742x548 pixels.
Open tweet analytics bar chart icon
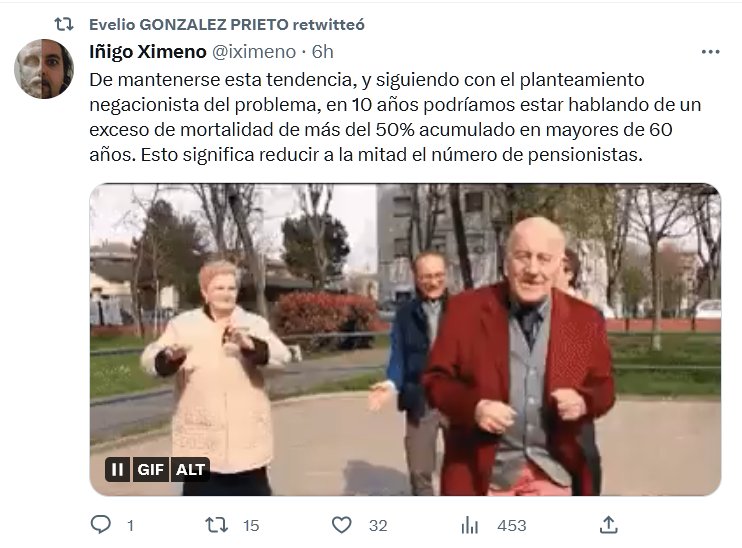469,525
